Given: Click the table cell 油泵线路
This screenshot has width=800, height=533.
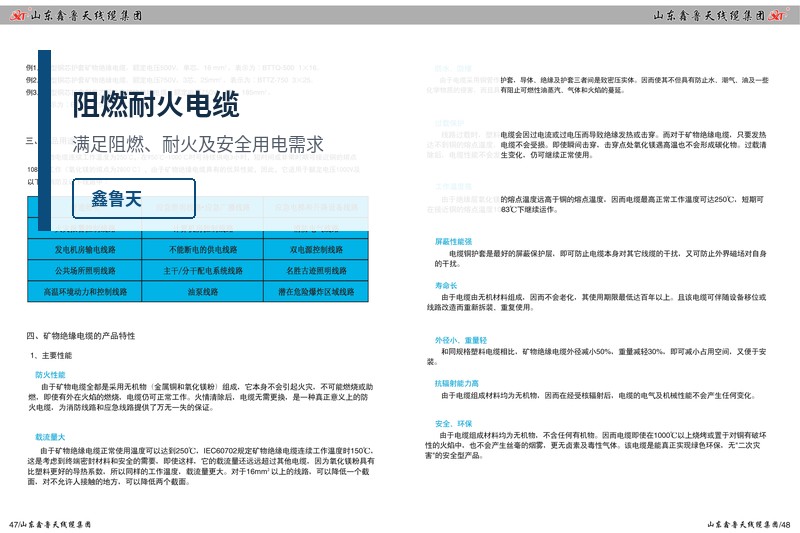Looking at the screenshot, I should tap(203, 292).
